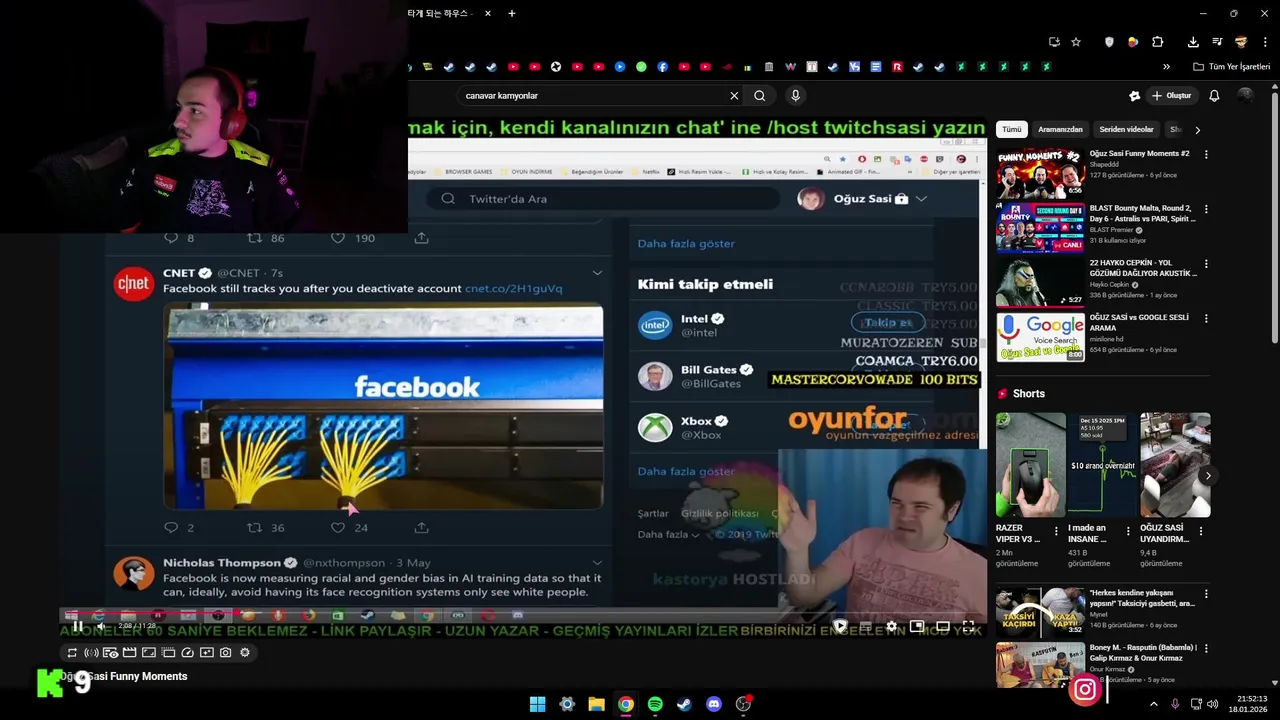Select the 'Tümü' filter chip

[x=1012, y=129]
